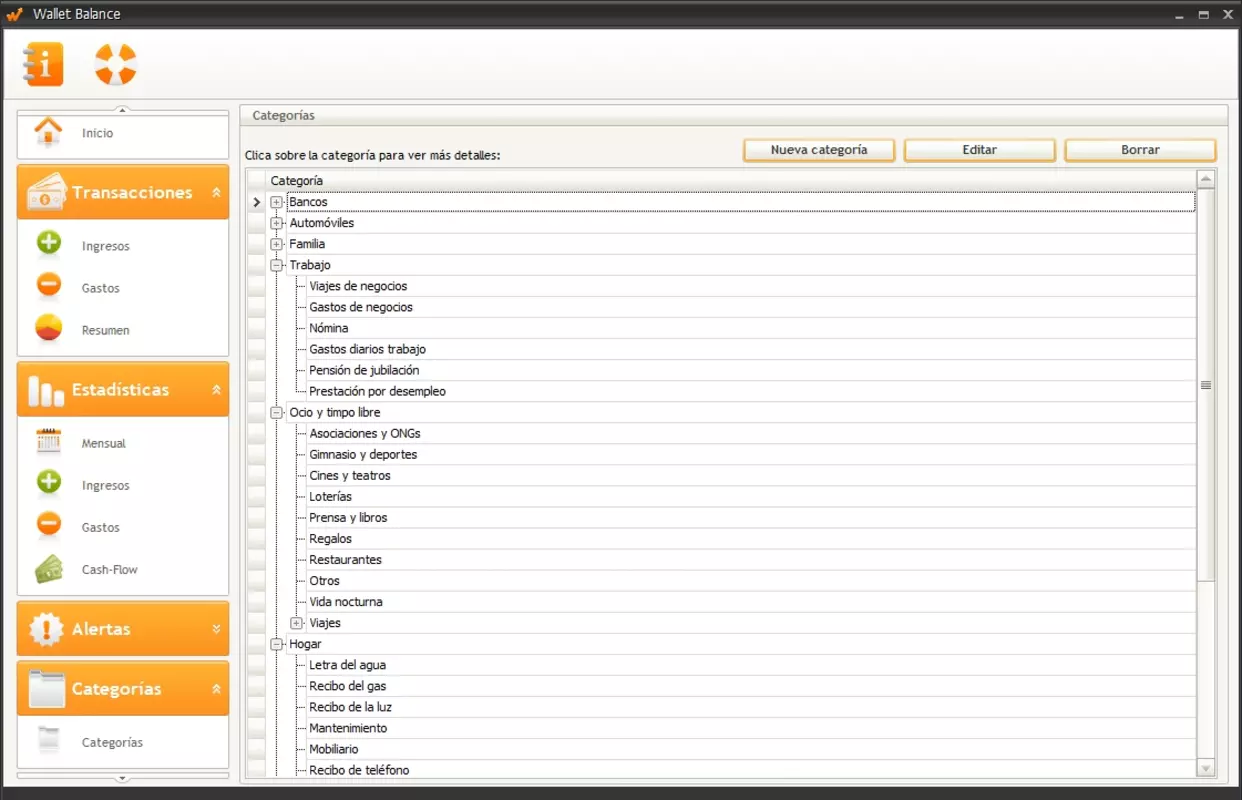Click the green plus icon beside Transacciones Ingresos
This screenshot has height=800, width=1242.
click(x=49, y=243)
